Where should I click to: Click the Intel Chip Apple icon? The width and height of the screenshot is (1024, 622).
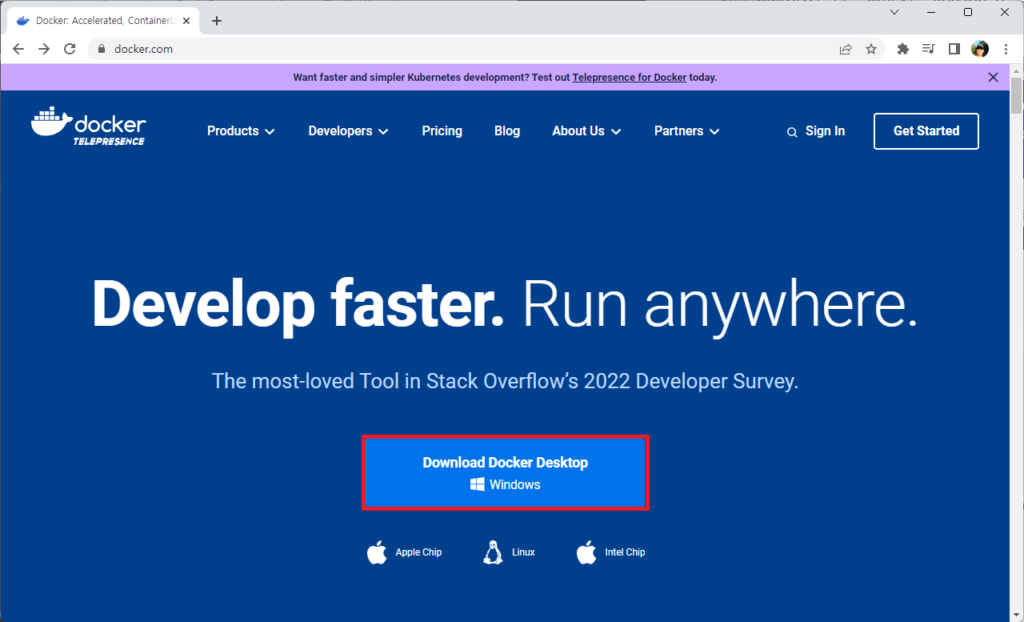pos(586,552)
